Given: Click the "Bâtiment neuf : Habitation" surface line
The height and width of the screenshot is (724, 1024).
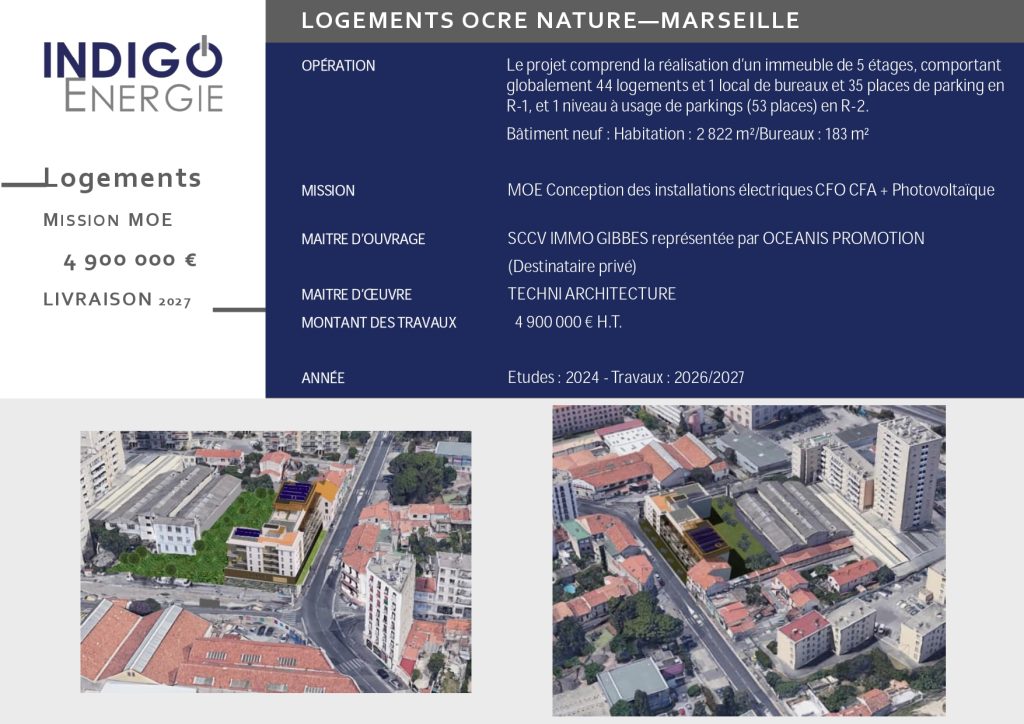Looking at the screenshot, I should [688, 134].
